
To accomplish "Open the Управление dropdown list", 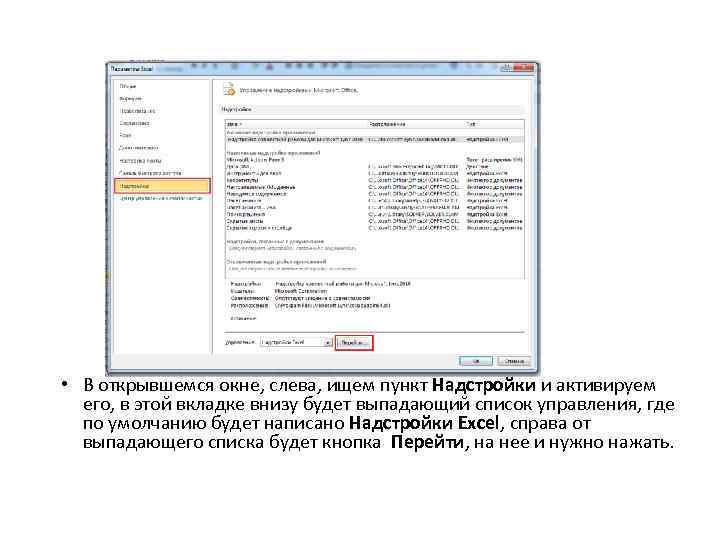I will pos(296,343).
